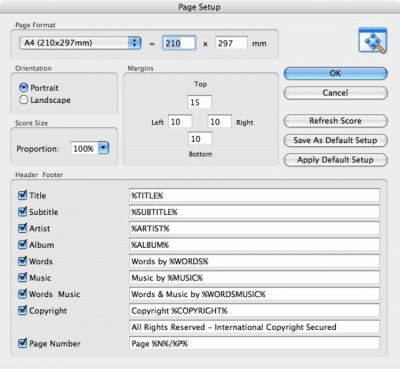Image resolution: width=400 pixels, height=369 pixels.
Task: Click the page width field showing 210
Action: pos(179,43)
